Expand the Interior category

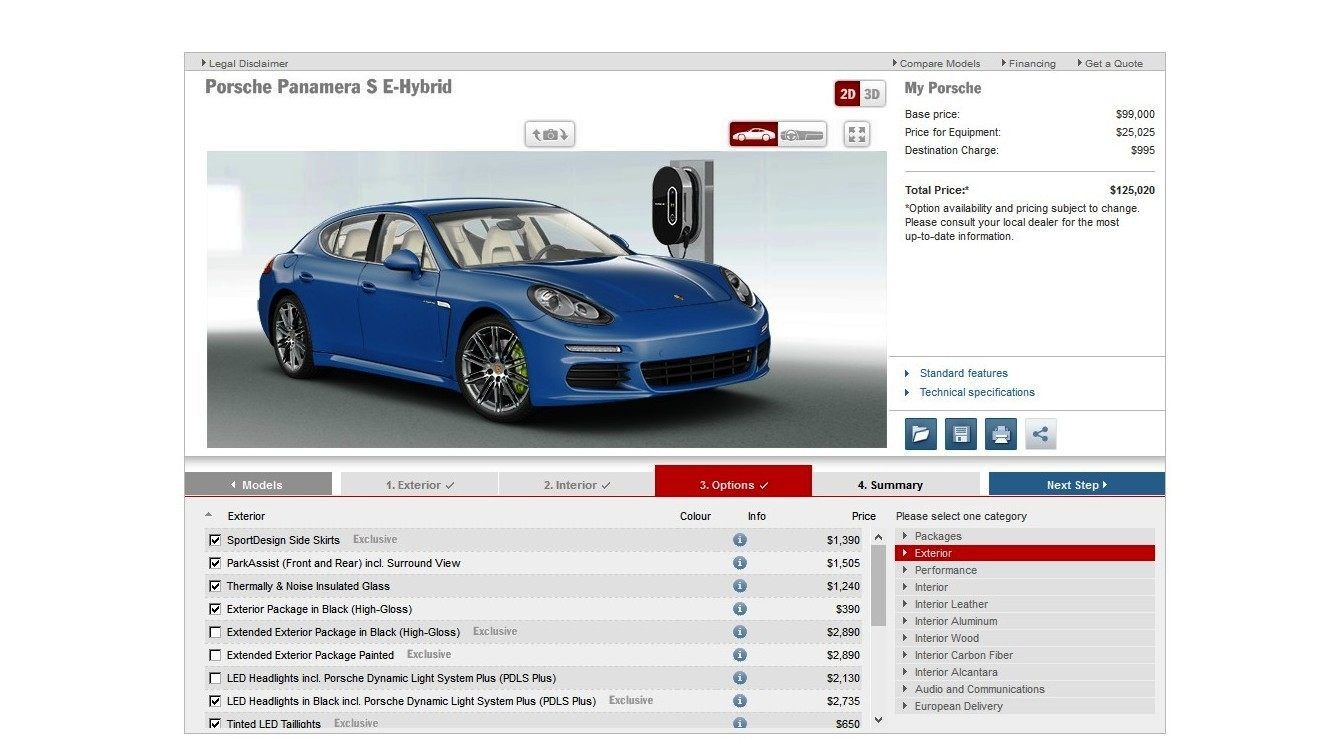(x=1025, y=587)
